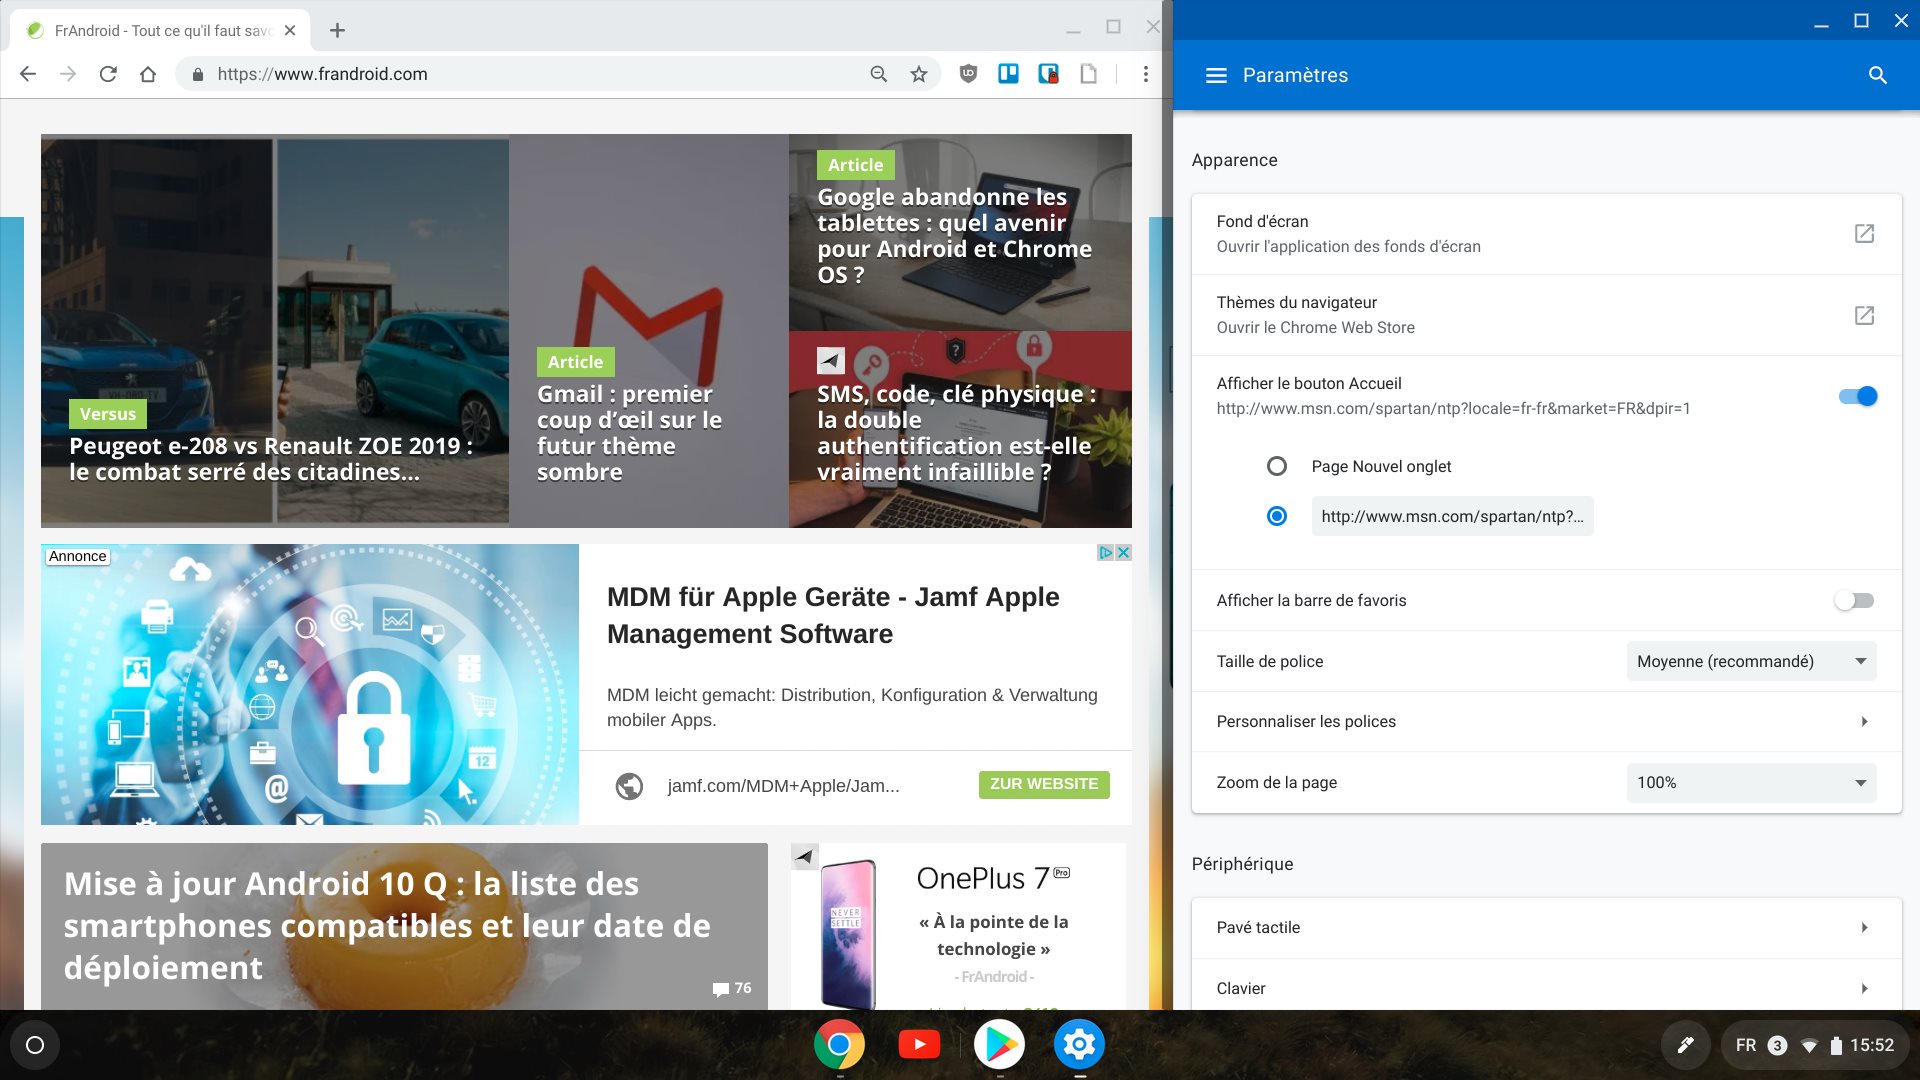Open Taille de police dropdown
Screen dimensions: 1920x1080
tap(1751, 661)
